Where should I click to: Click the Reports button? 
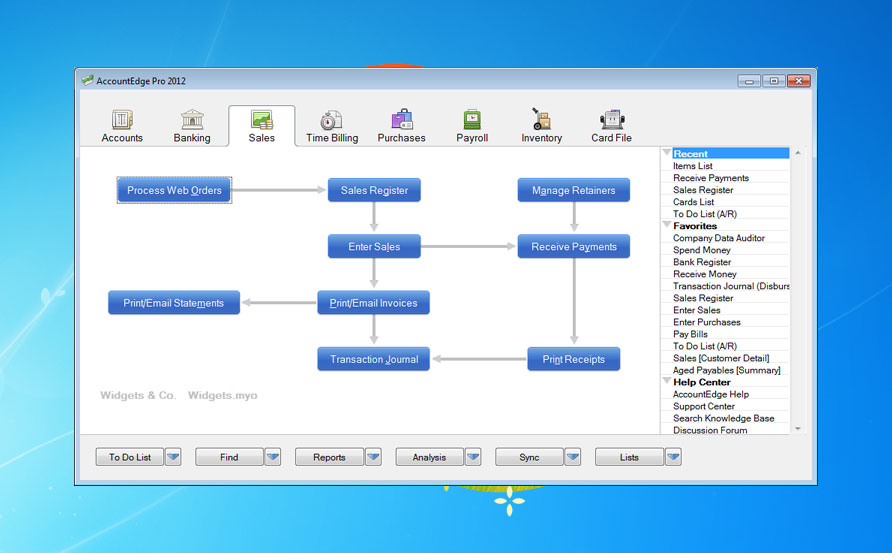(329, 457)
